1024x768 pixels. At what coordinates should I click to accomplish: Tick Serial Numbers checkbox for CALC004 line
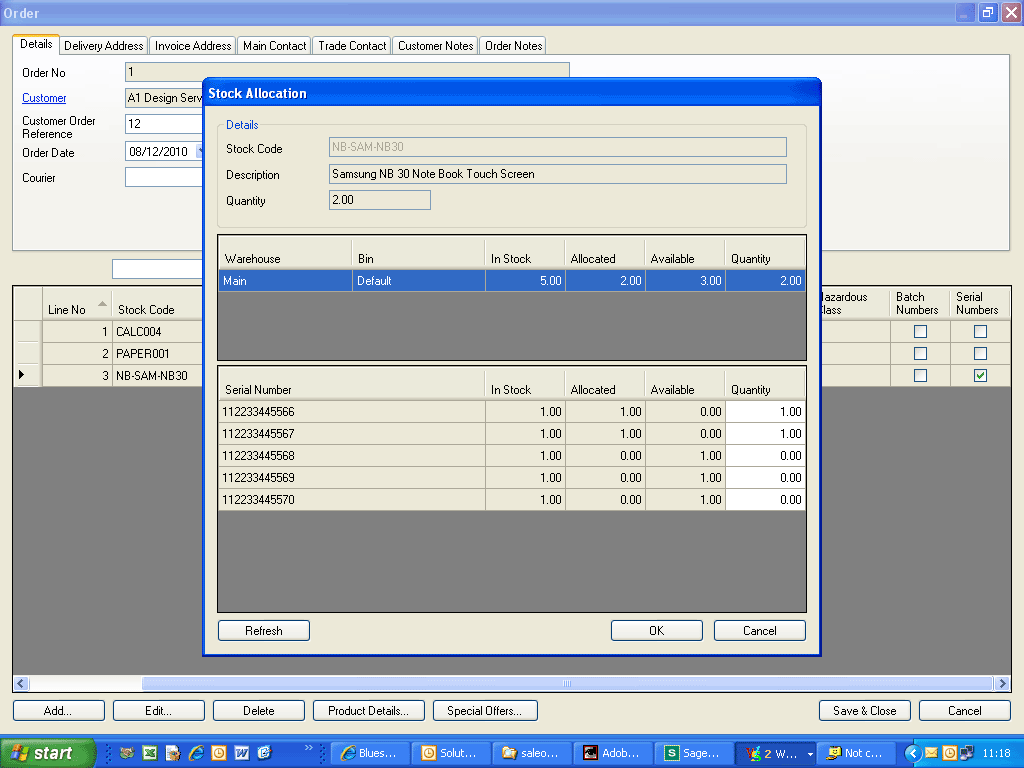pos(980,332)
